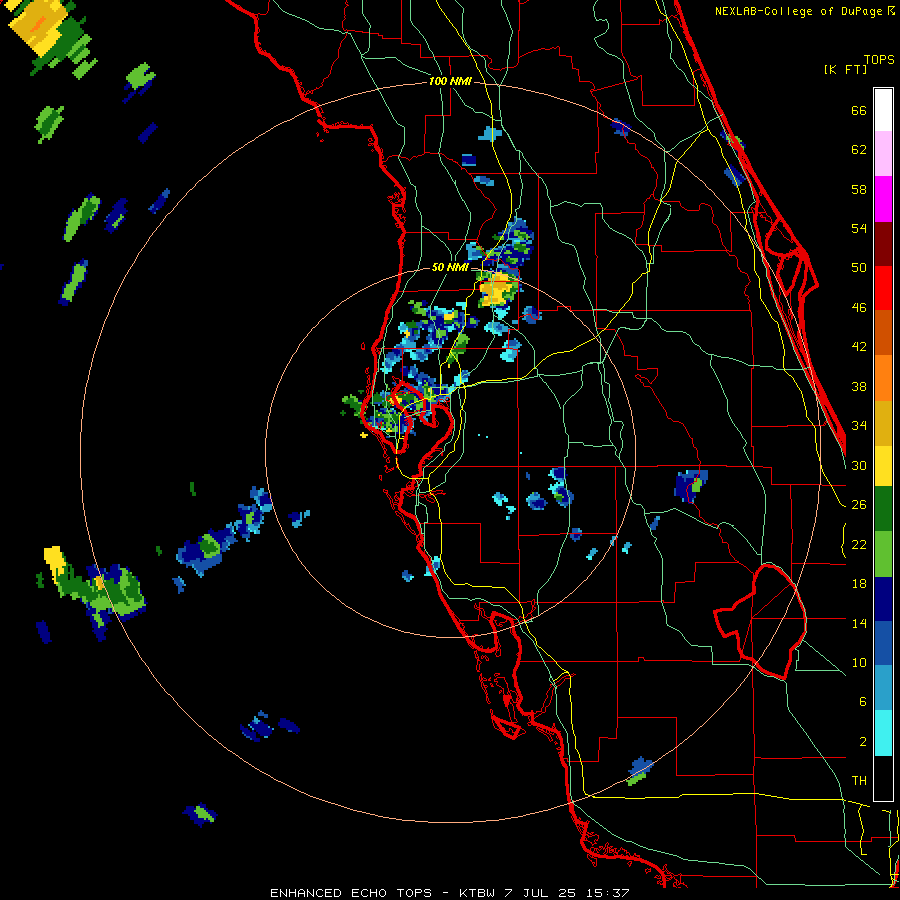Click legend value 26
The width and height of the screenshot is (900, 900).
[859, 505]
